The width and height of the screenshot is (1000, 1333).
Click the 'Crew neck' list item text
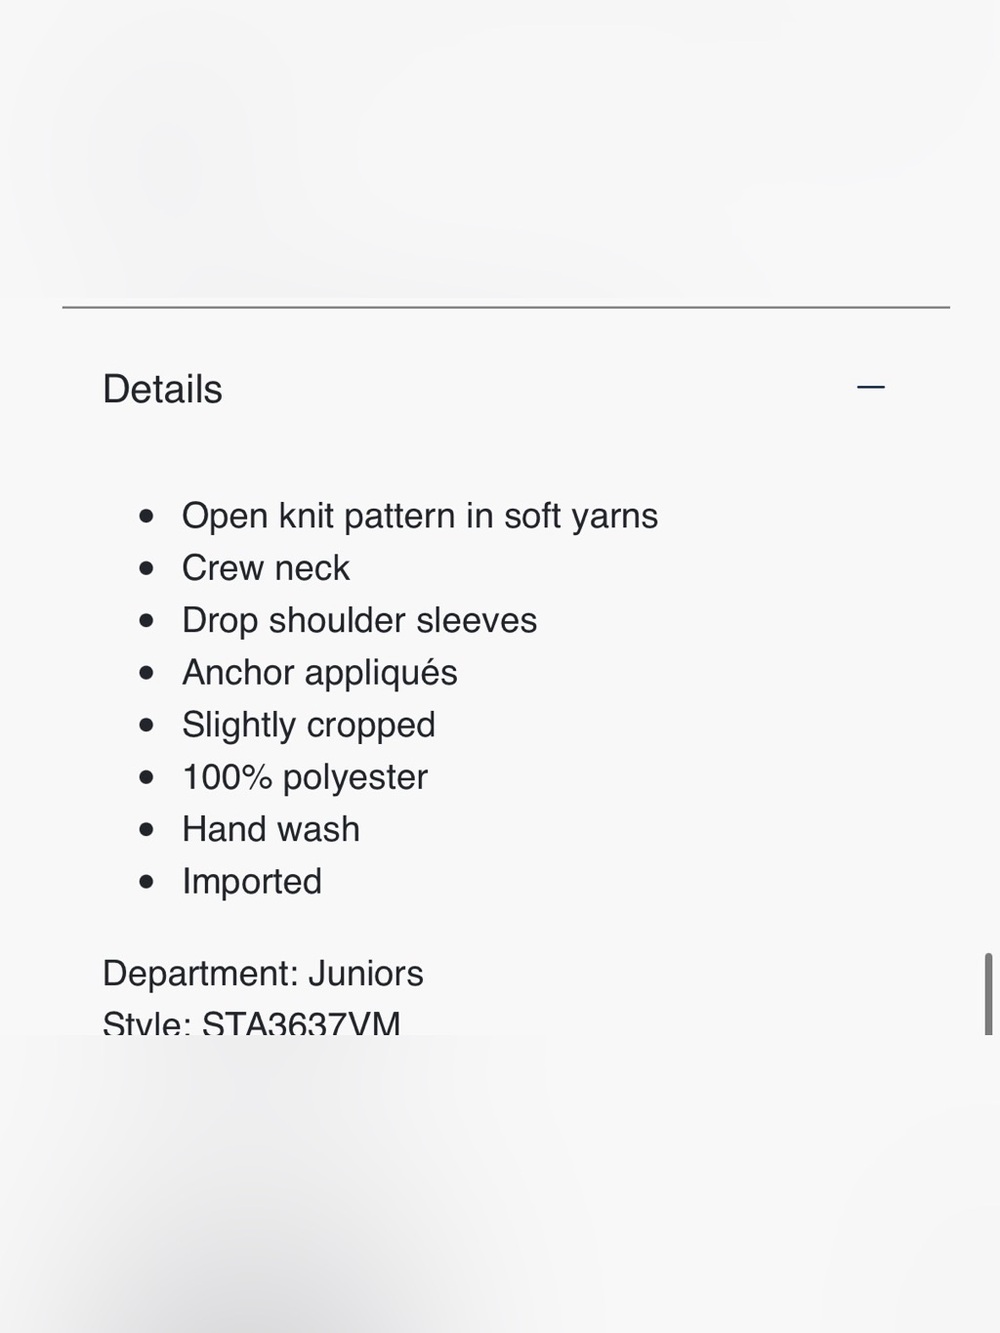pos(266,568)
